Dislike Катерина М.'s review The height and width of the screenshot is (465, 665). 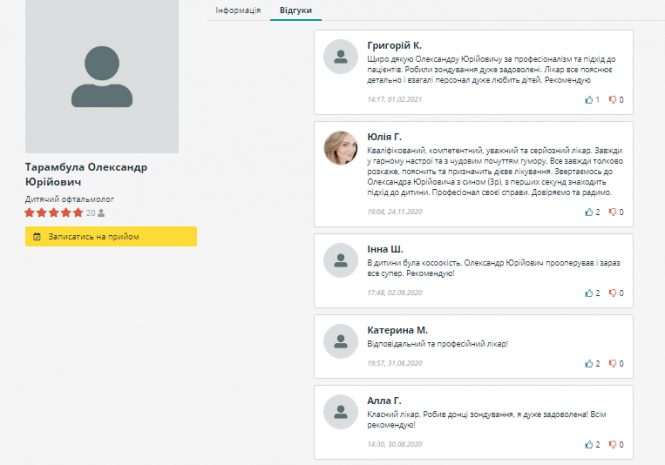(x=613, y=363)
